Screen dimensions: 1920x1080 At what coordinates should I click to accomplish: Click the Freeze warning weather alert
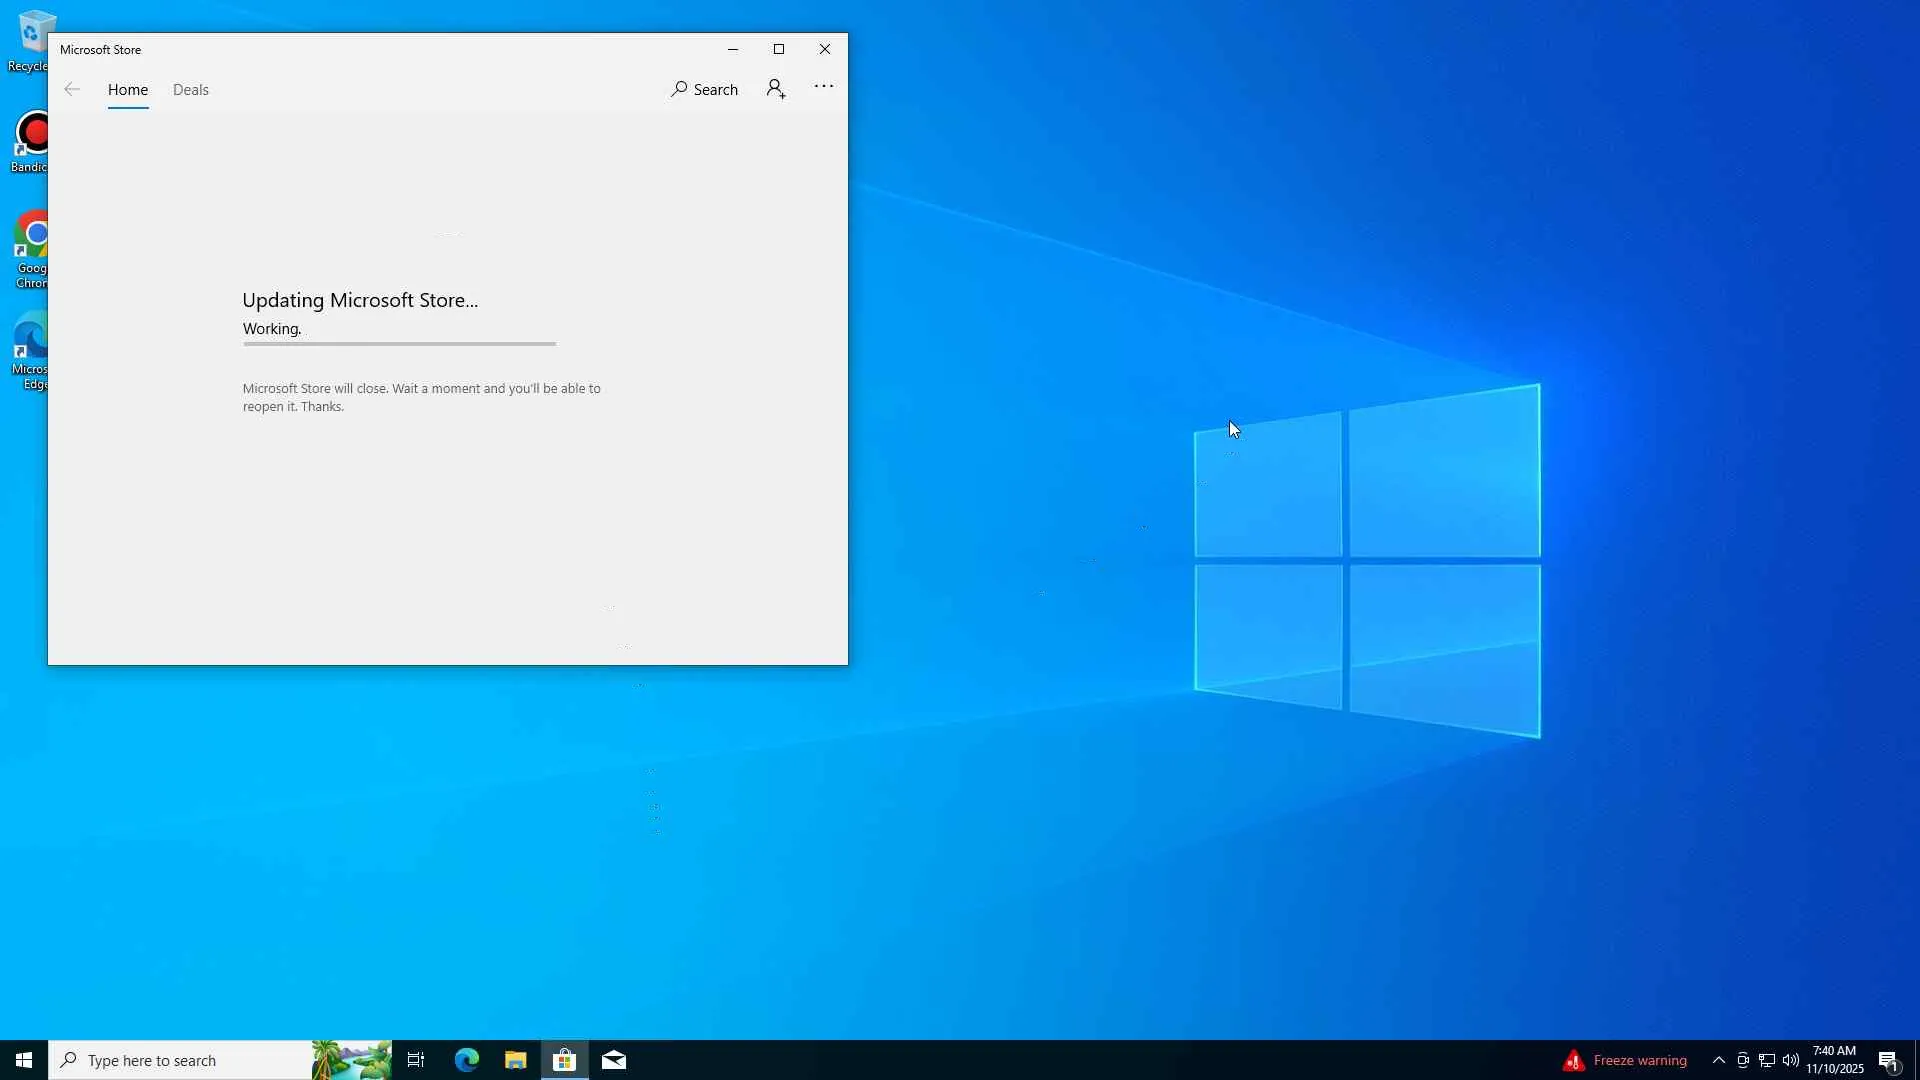pyautogui.click(x=1625, y=1060)
